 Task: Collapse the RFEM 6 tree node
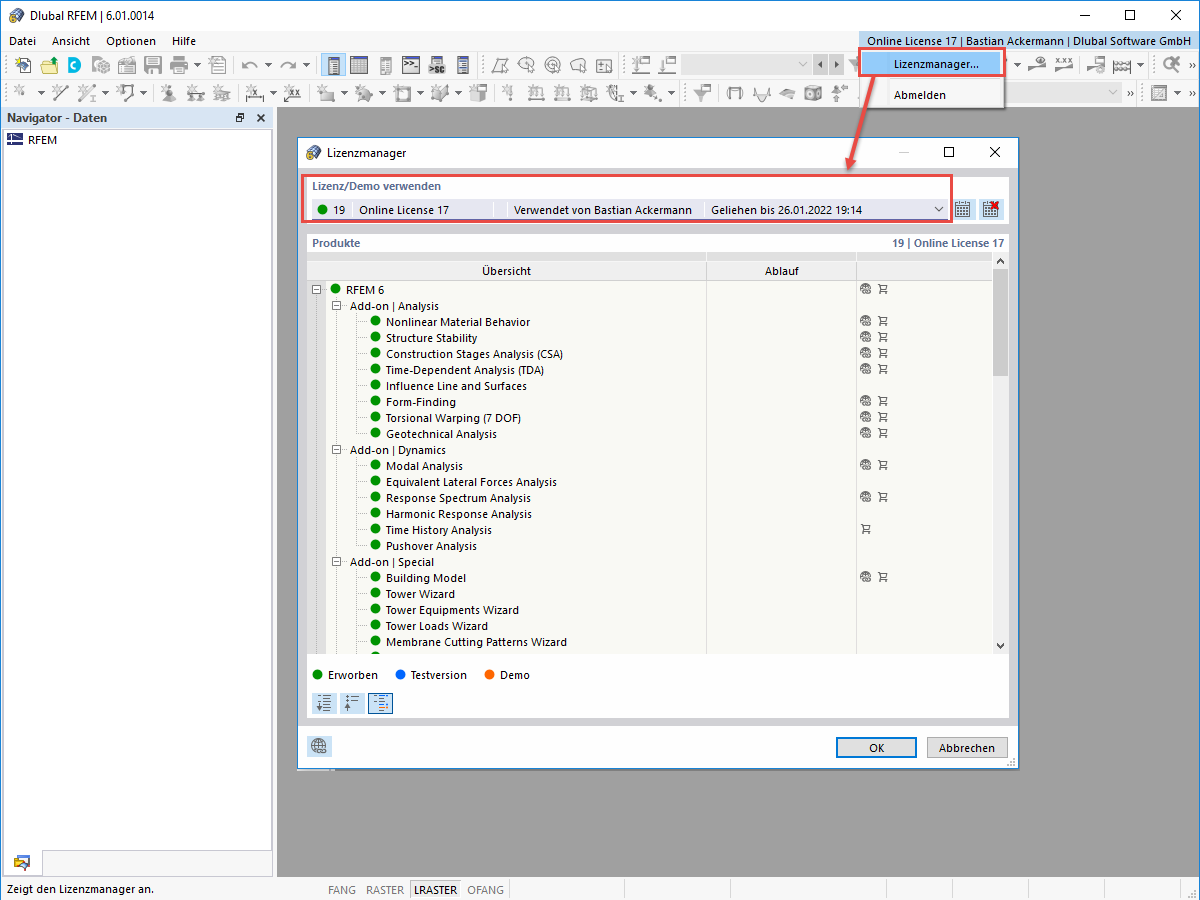[x=317, y=289]
